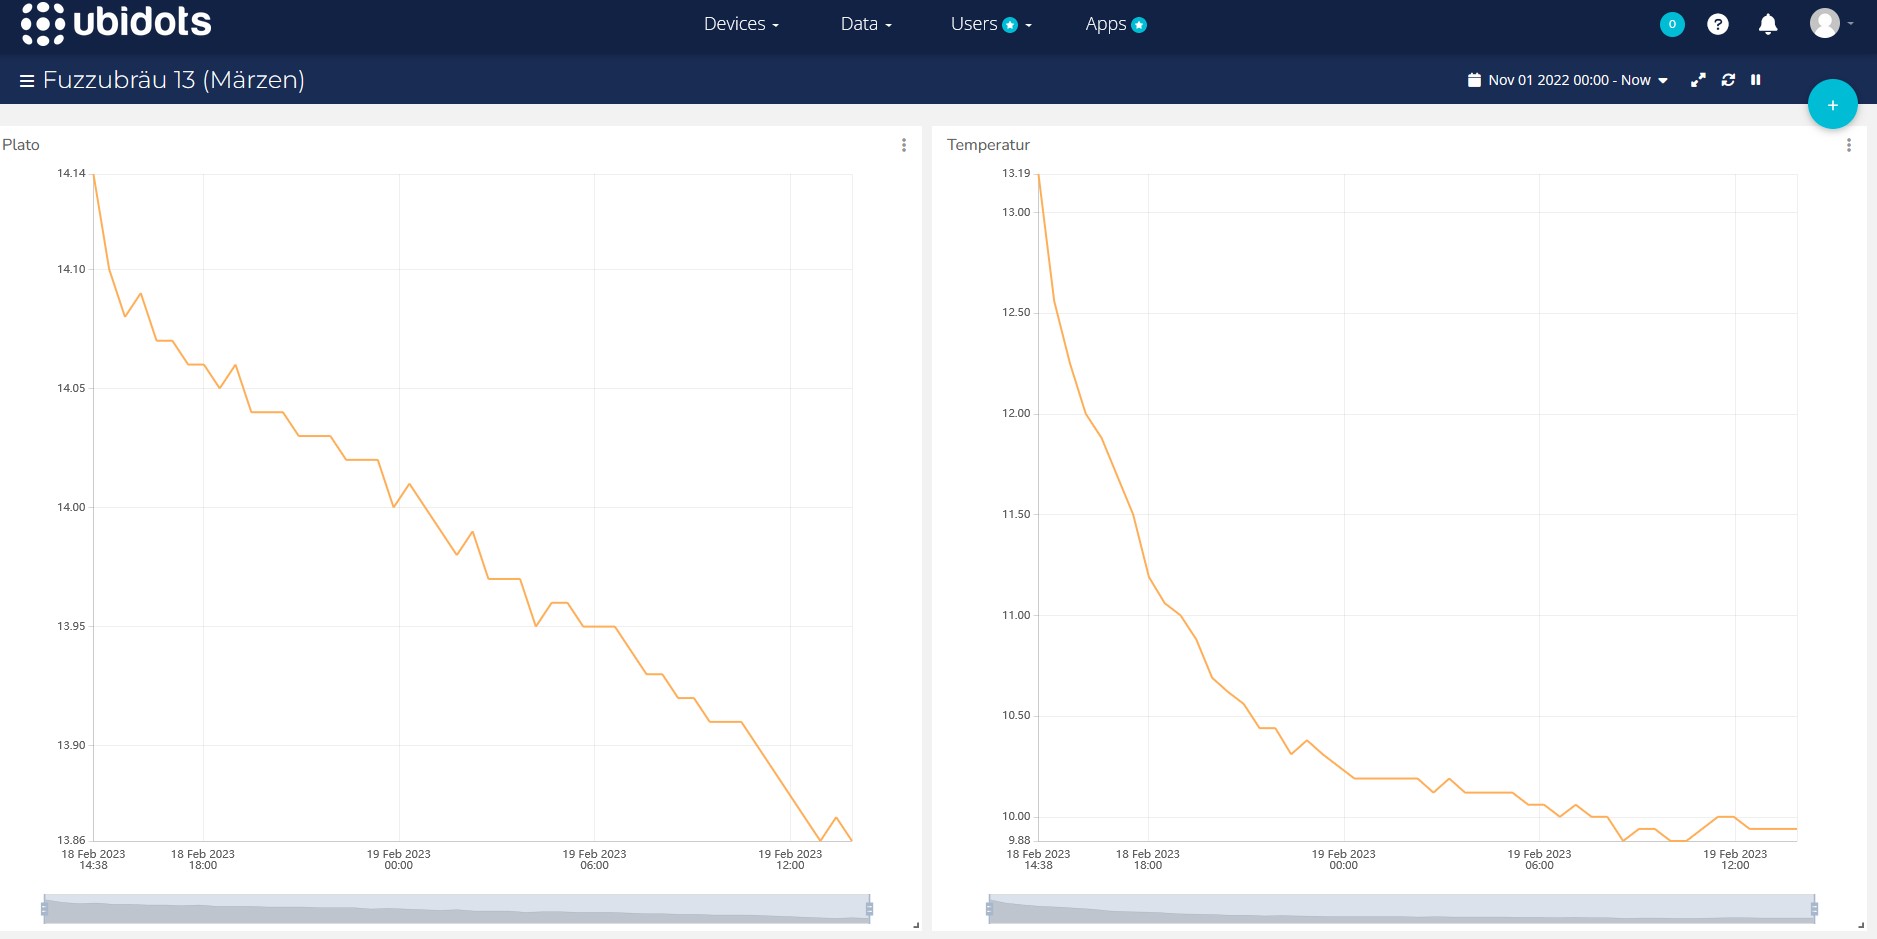Screen dimensions: 1877x939
Task: Open the Data menu
Action: [865, 24]
